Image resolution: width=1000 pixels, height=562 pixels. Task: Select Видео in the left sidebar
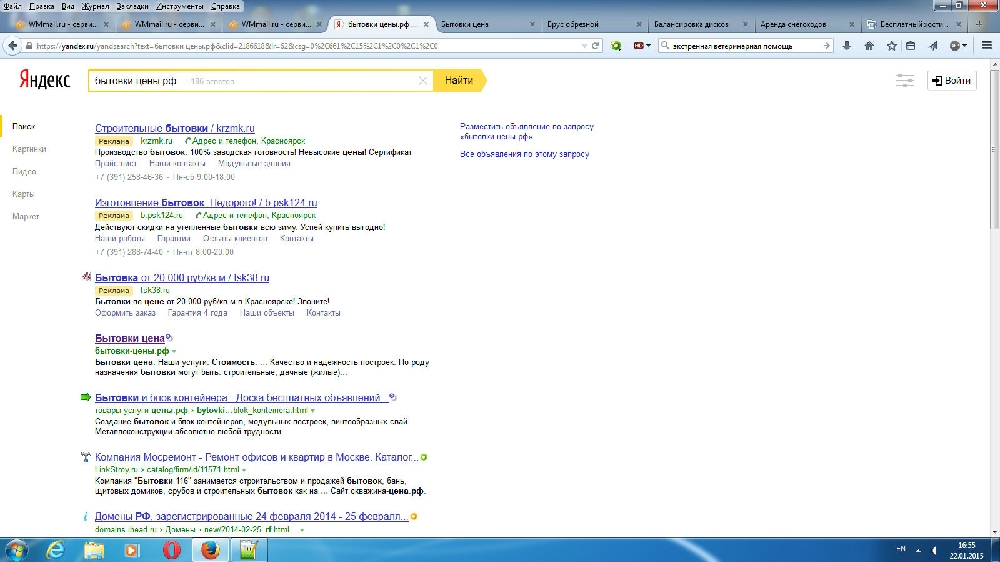(24, 172)
